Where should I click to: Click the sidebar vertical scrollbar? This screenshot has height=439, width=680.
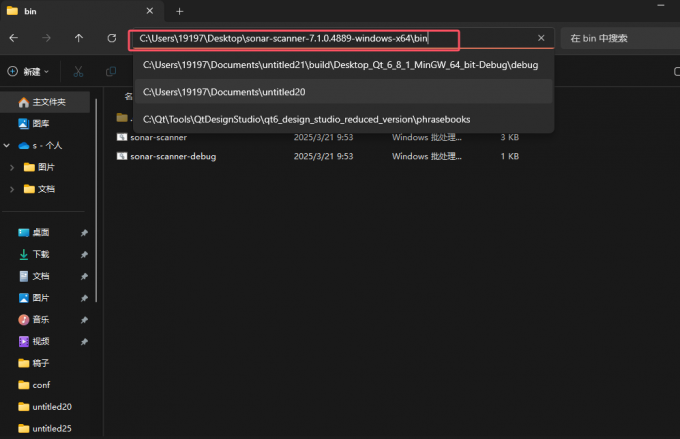tap(96, 200)
